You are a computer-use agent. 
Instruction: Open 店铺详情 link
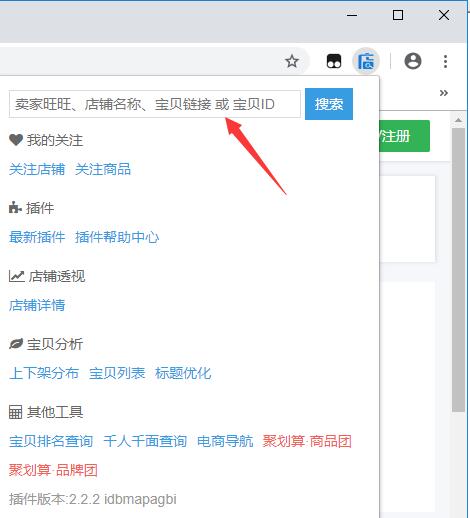pyautogui.click(x=37, y=305)
